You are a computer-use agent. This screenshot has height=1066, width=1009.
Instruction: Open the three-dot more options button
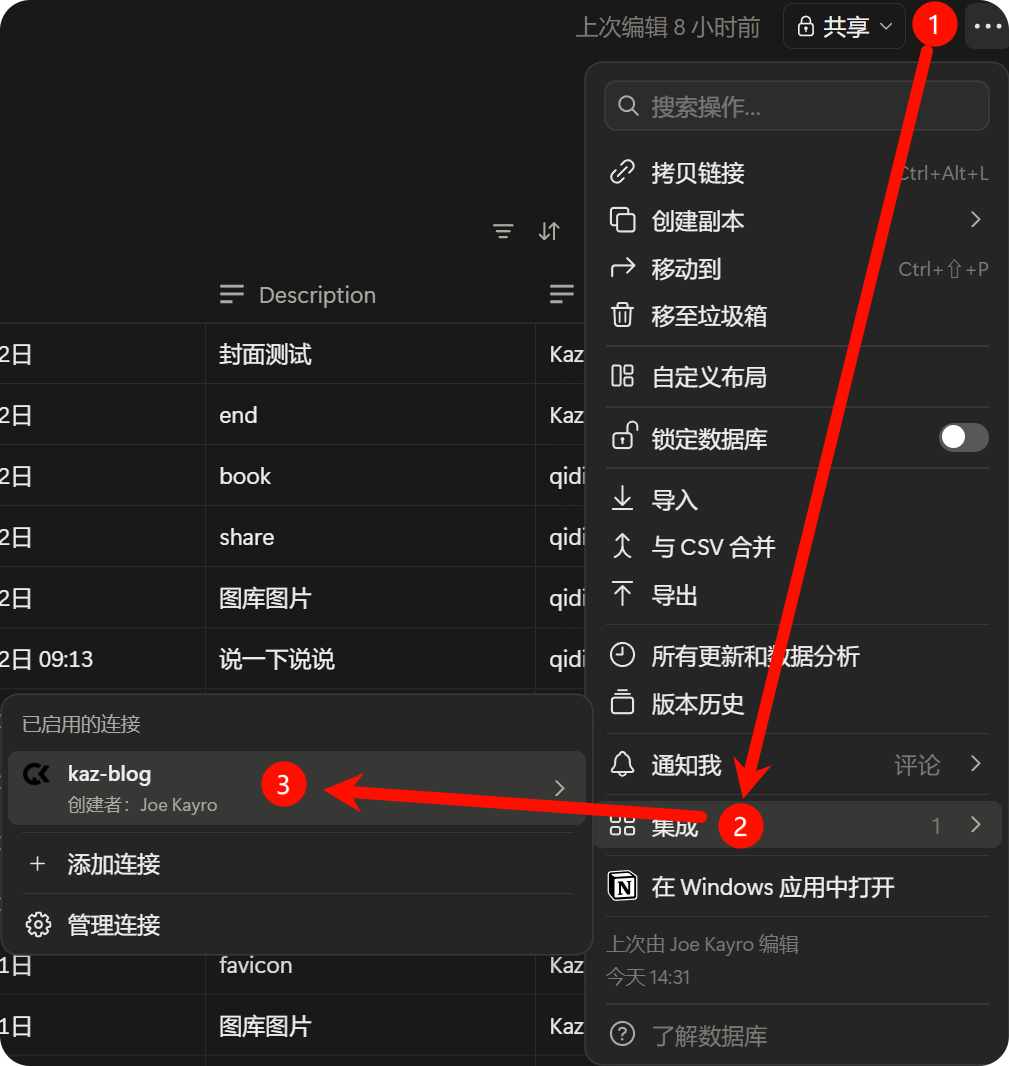coord(987,27)
